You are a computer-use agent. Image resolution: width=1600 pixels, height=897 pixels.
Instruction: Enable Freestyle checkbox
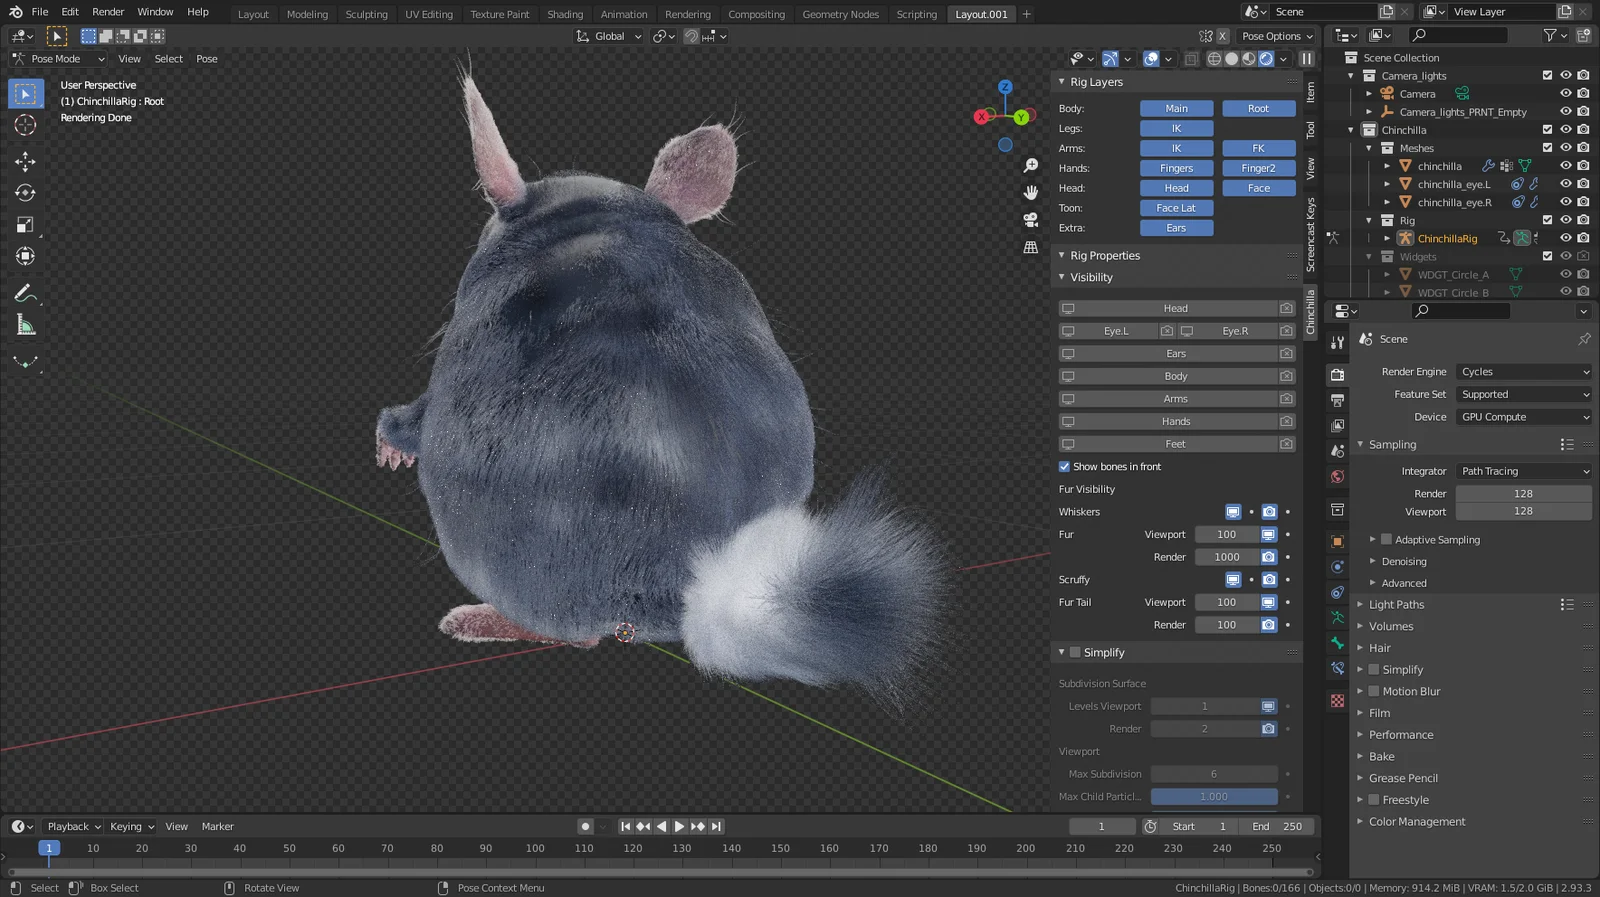pos(1374,800)
